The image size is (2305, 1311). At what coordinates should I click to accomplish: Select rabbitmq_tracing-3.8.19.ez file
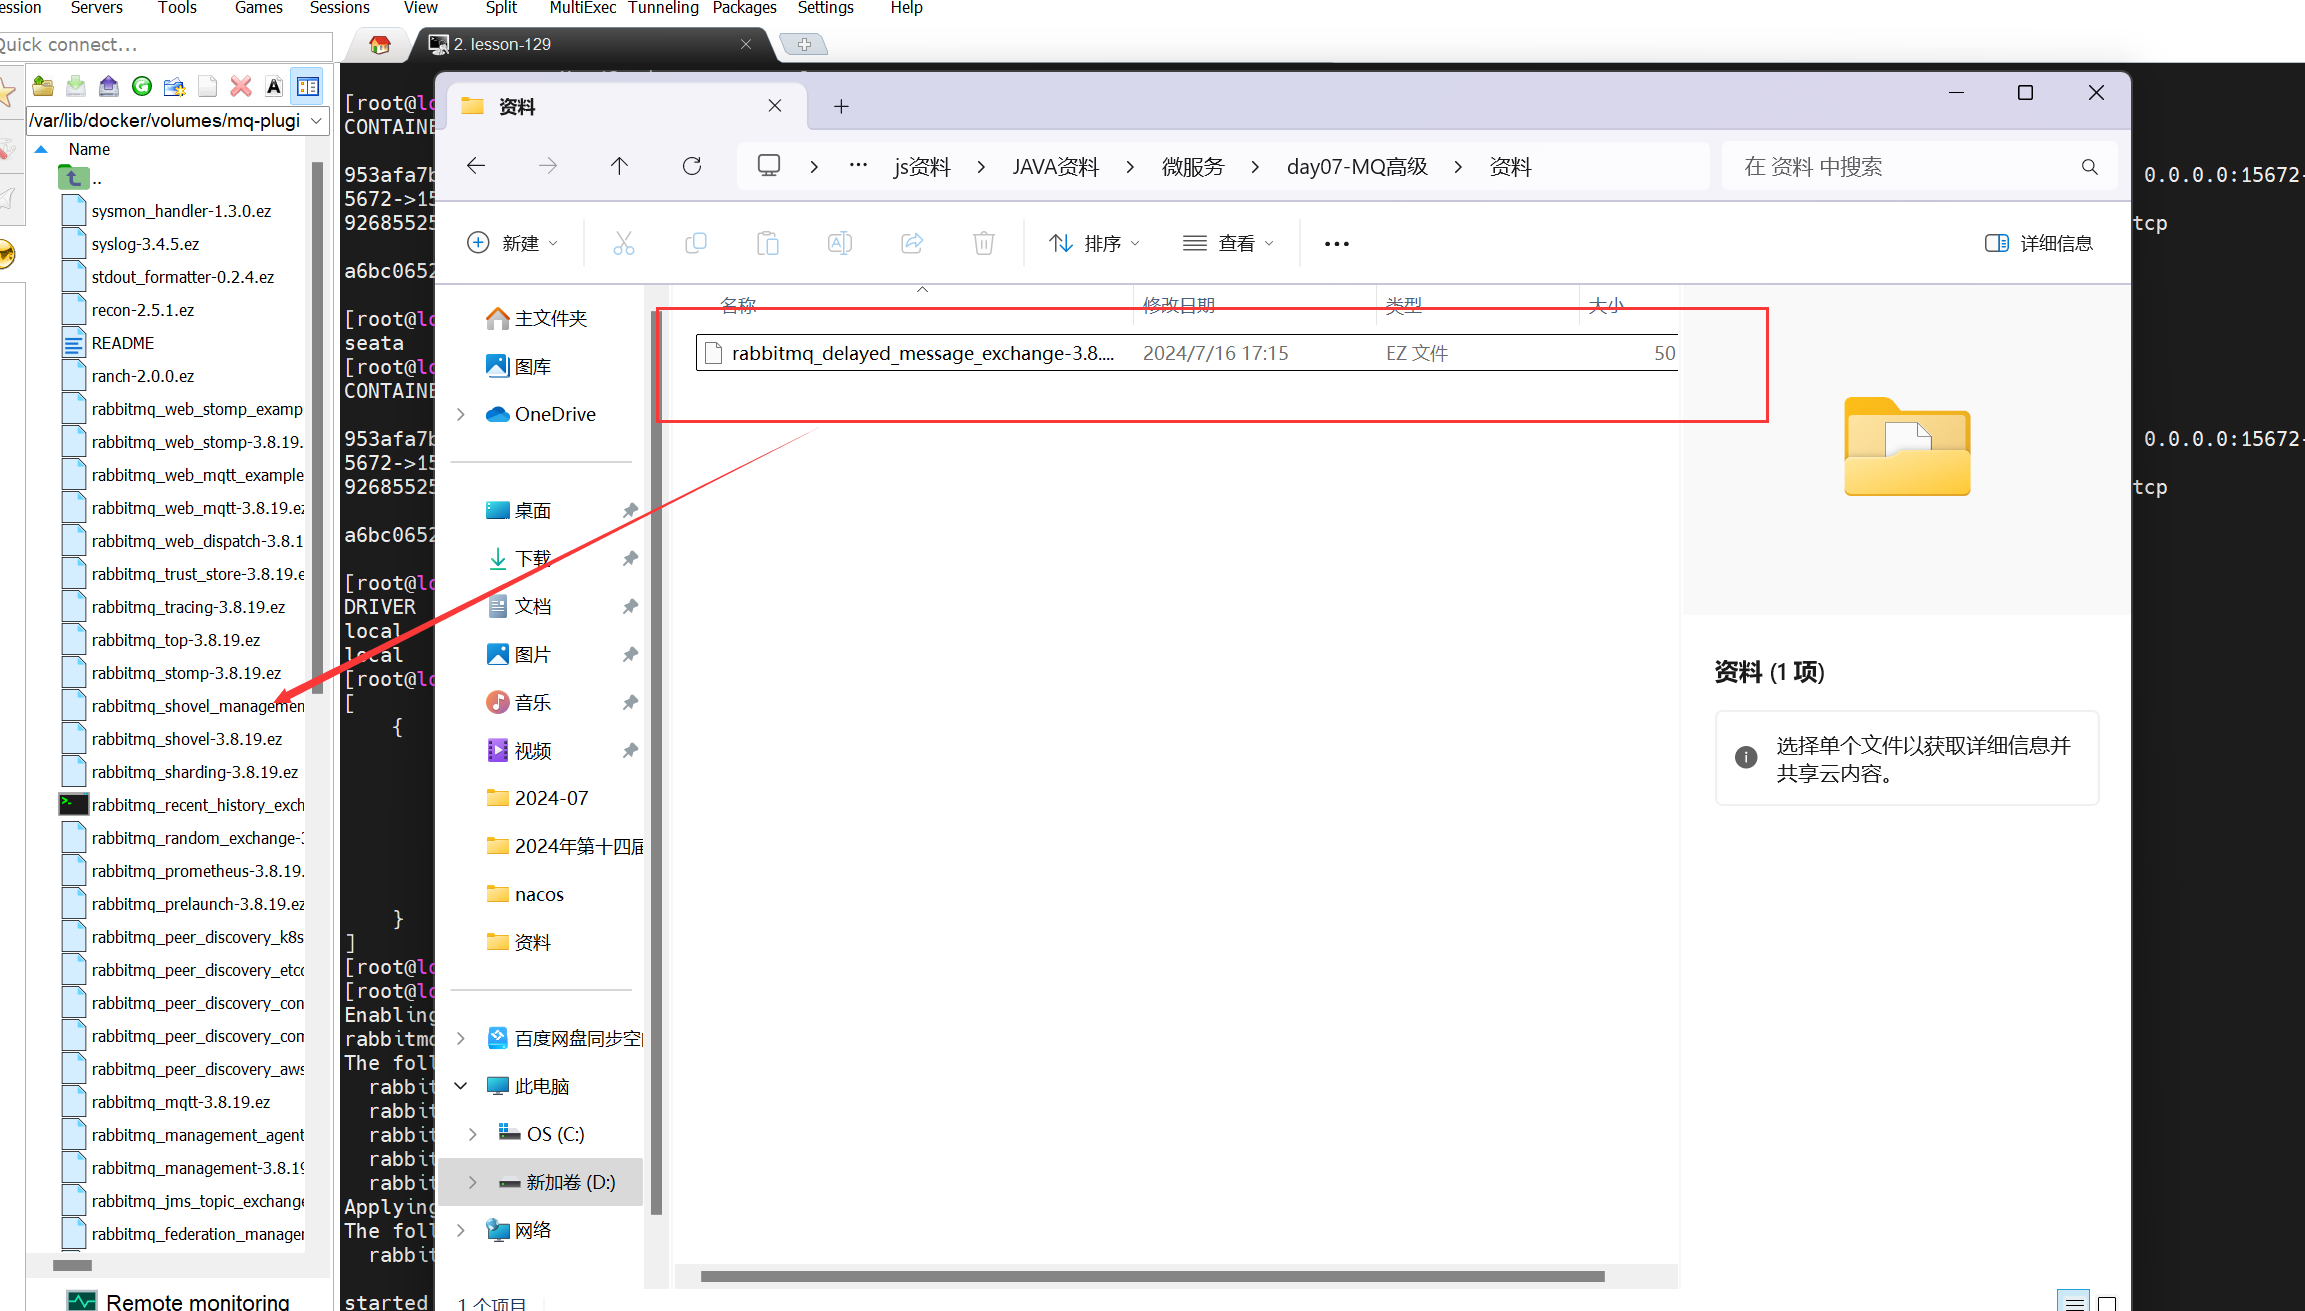(x=188, y=607)
